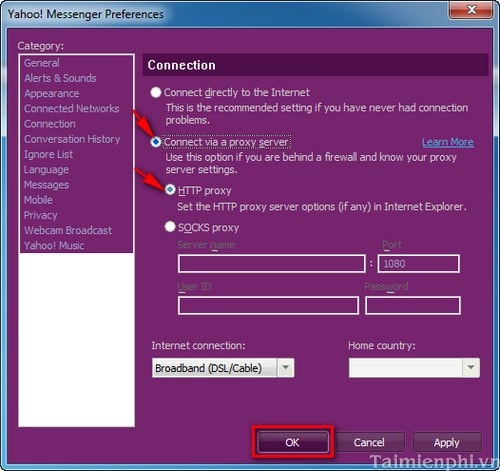Confirm settings with the OK button
Screen dimensions: 500x471
tap(293, 442)
